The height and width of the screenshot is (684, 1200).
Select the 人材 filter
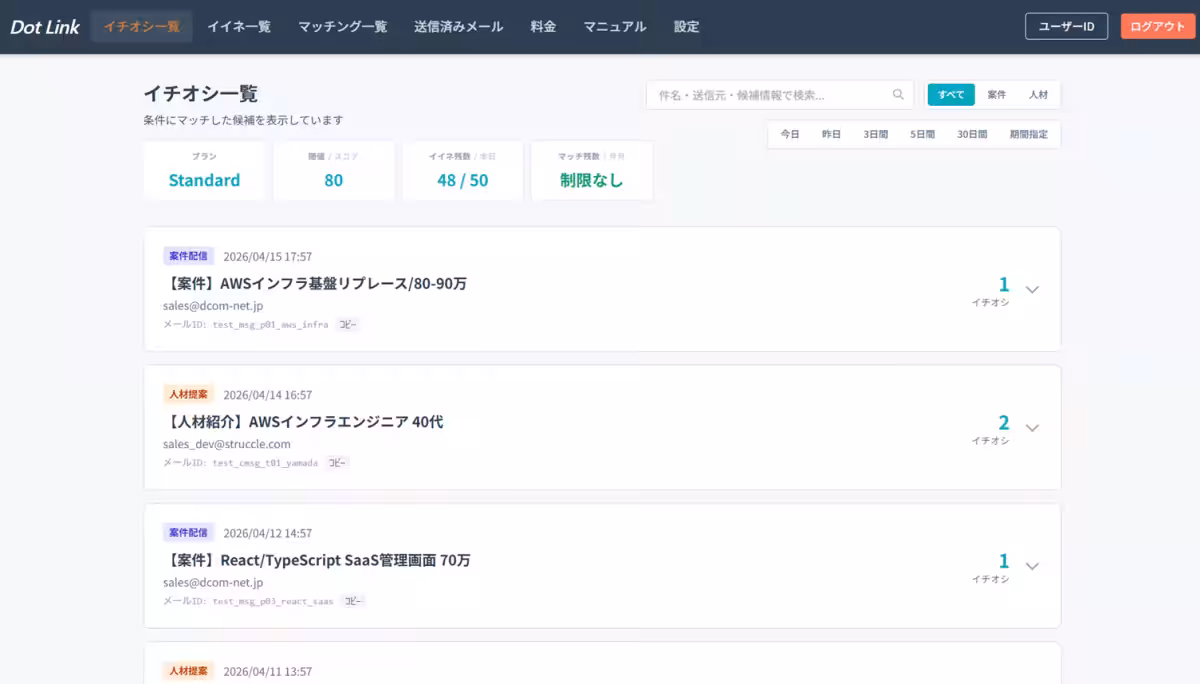[1038, 95]
